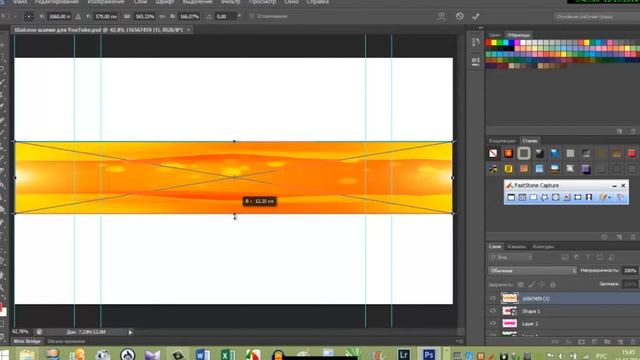Expand the status bar document info arrow
Viewport: 640px width, 360px height.
(130, 332)
